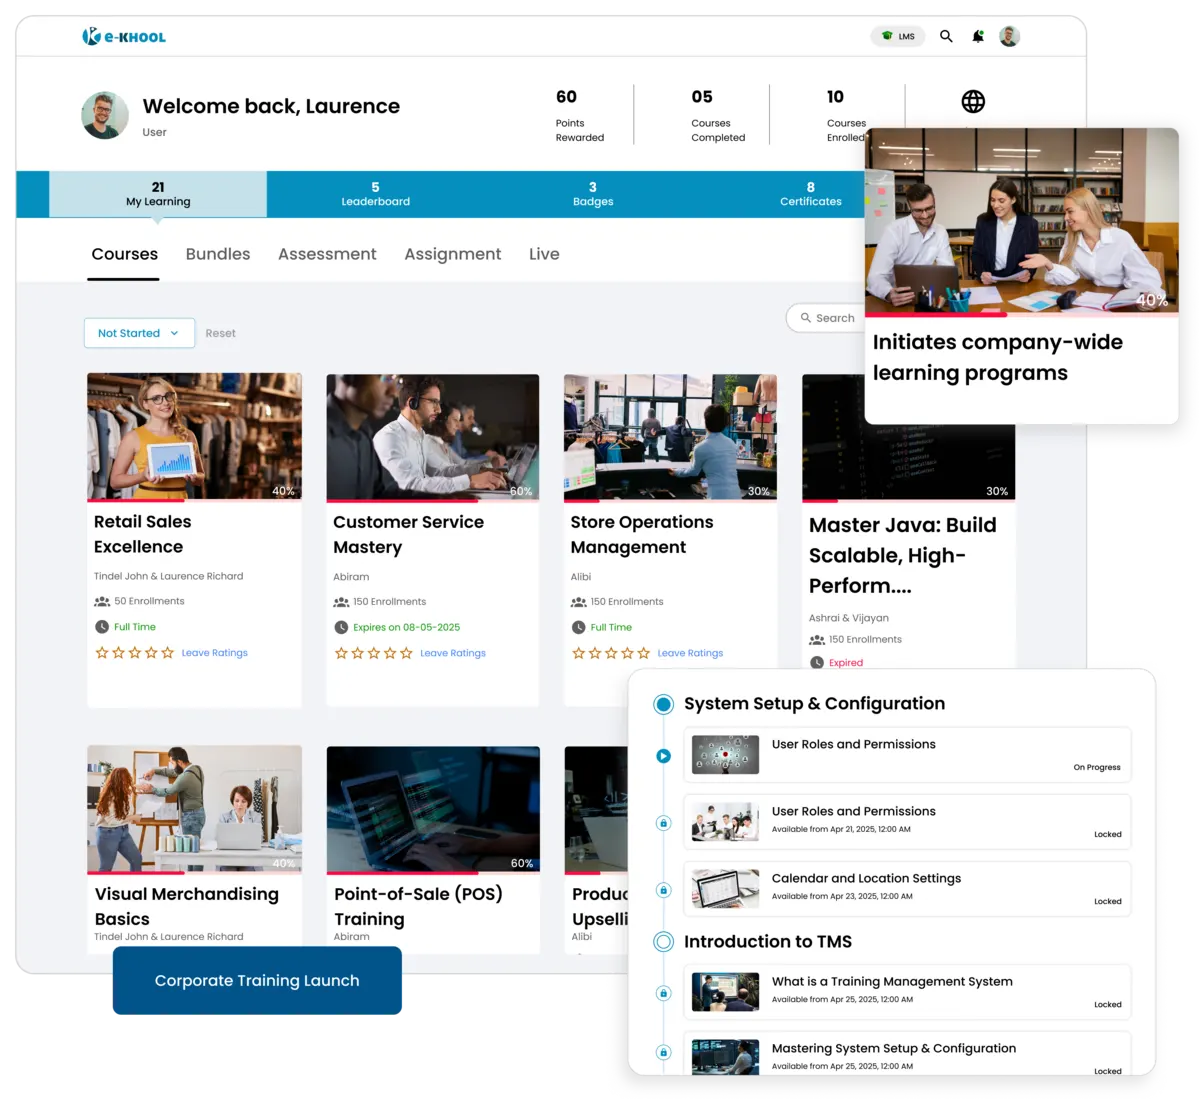Select the Introduction to TMS radio circle
The image size is (1200, 1099).
pyautogui.click(x=663, y=942)
